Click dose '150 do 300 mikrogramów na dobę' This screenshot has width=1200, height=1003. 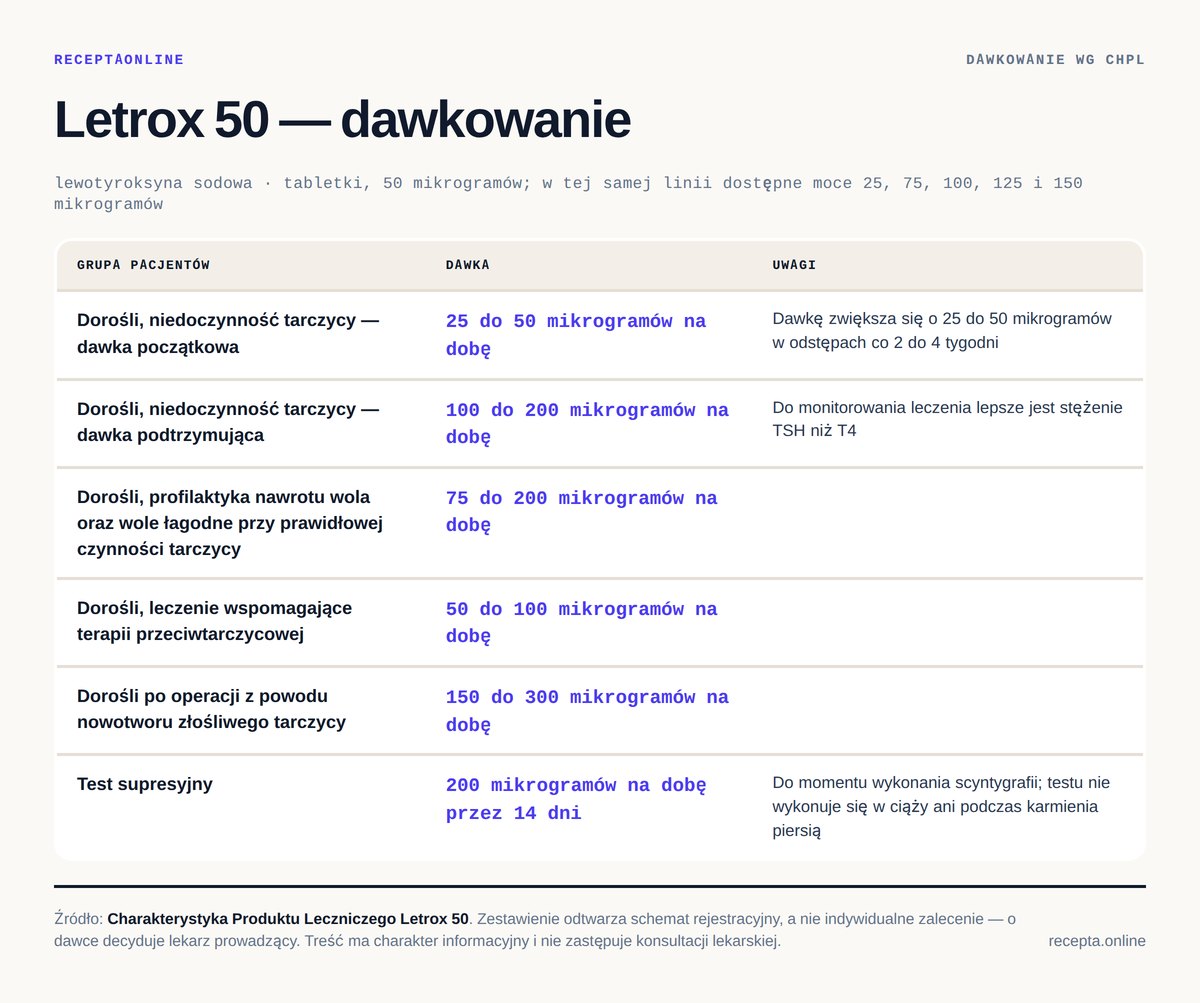(x=587, y=710)
